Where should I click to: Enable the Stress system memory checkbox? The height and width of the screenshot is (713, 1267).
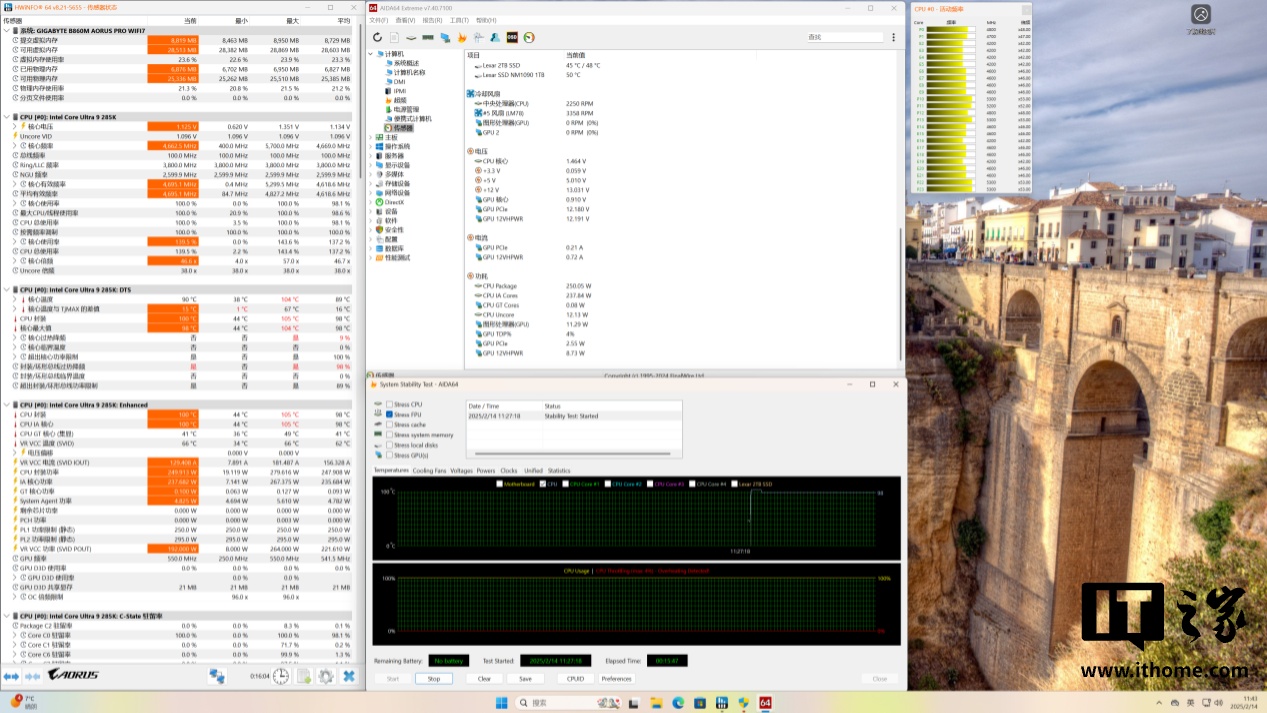point(390,435)
